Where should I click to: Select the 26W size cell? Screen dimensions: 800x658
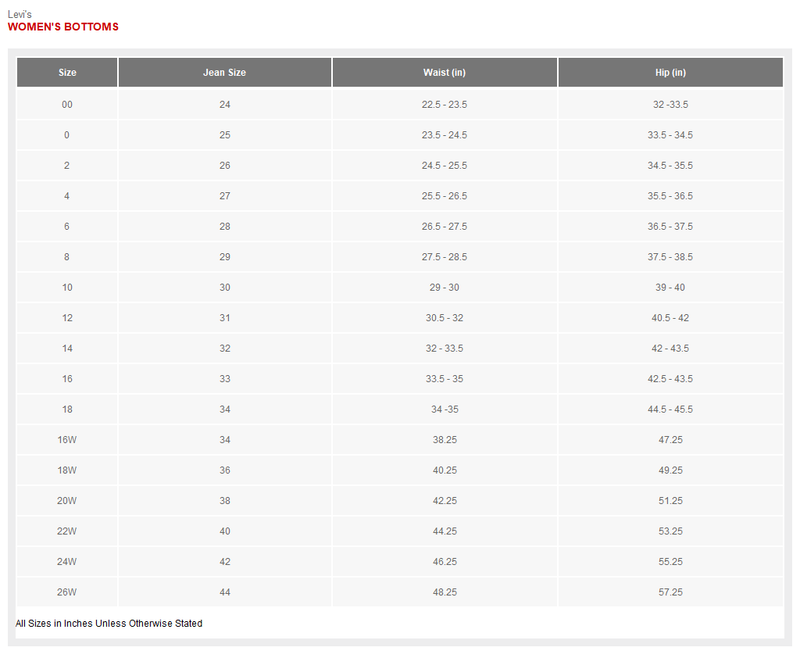click(x=67, y=592)
